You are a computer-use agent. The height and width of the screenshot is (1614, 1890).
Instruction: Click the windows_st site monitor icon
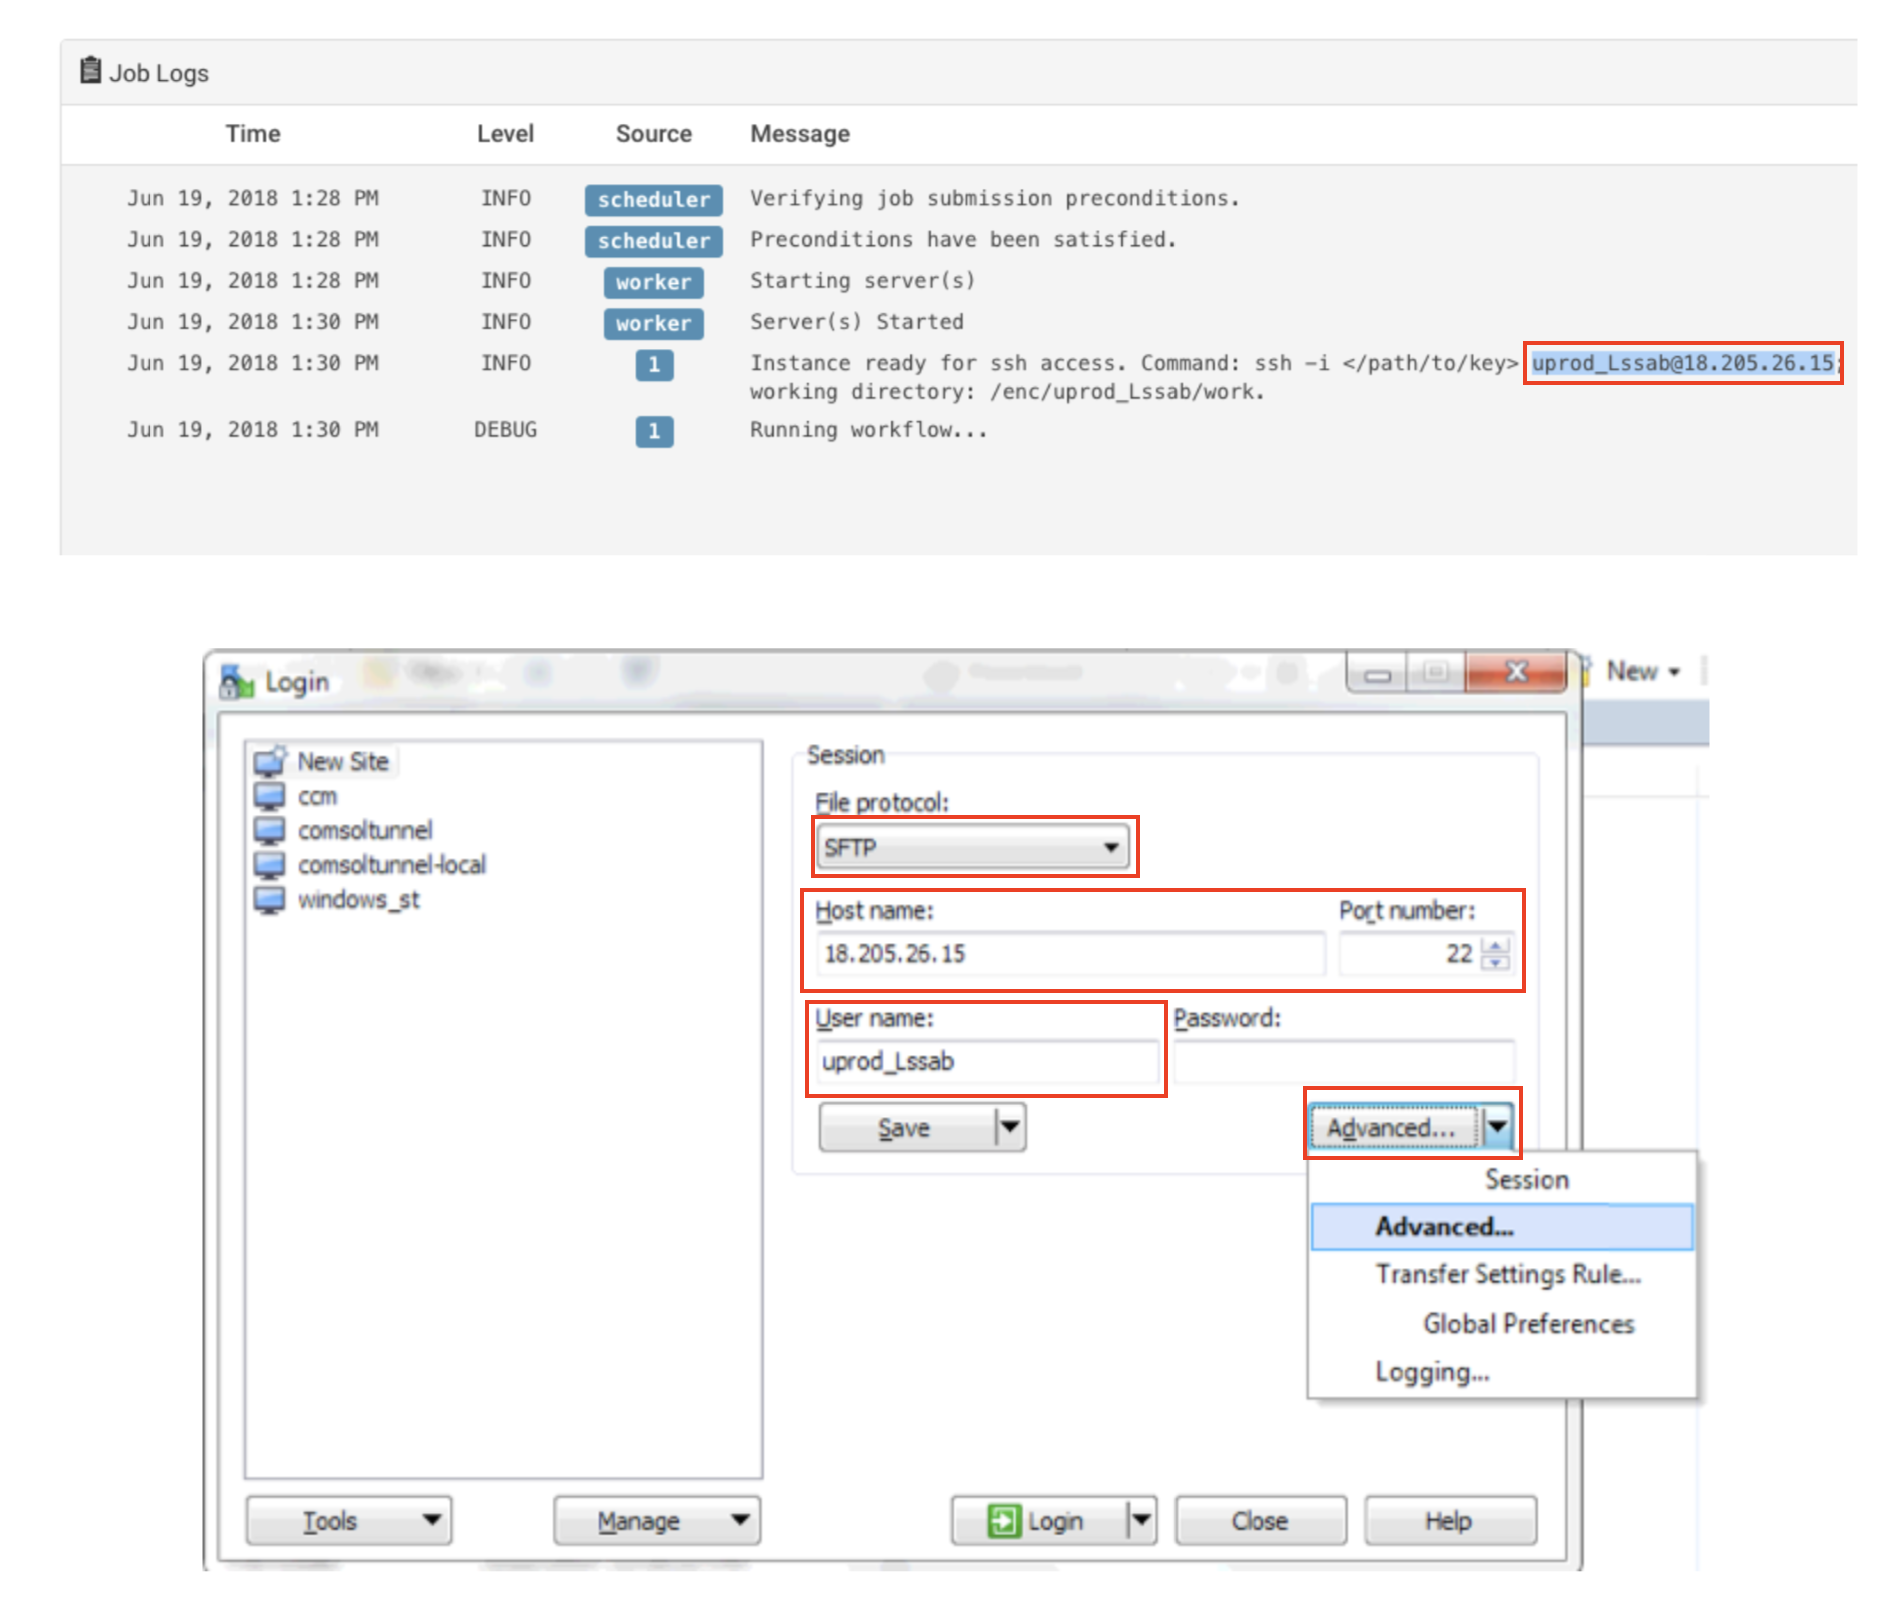click(269, 899)
